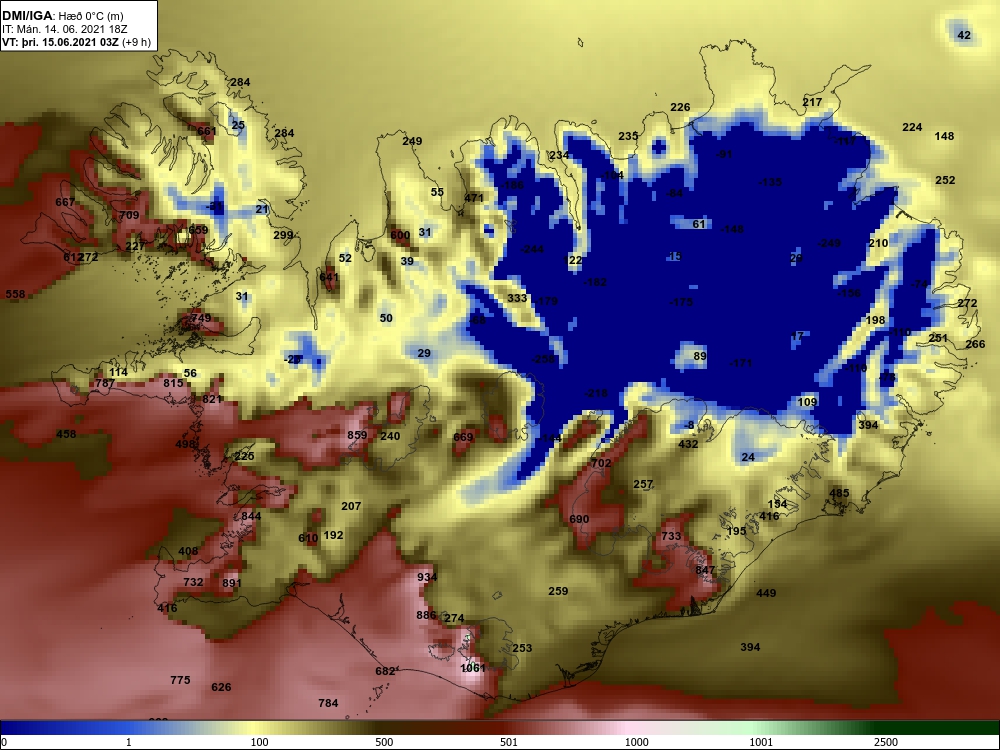Click the map value '787'

(105, 383)
